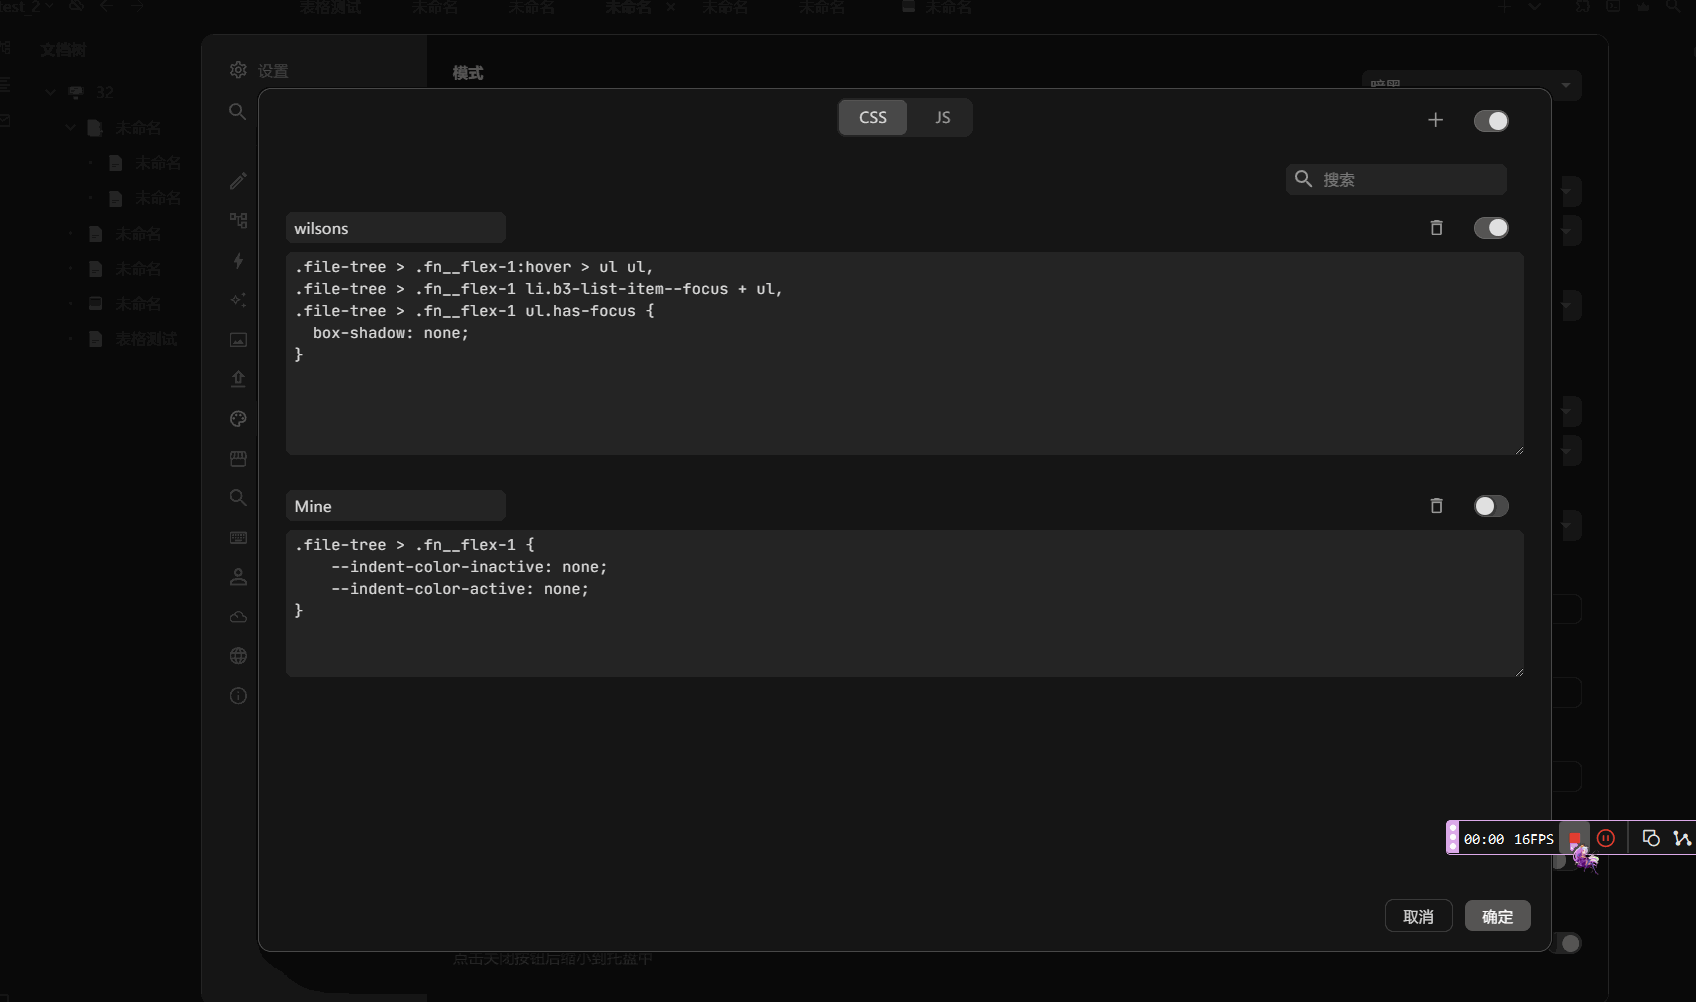1696x1002 pixels.
Task: Switch to the JS snippets tab
Action: point(942,117)
